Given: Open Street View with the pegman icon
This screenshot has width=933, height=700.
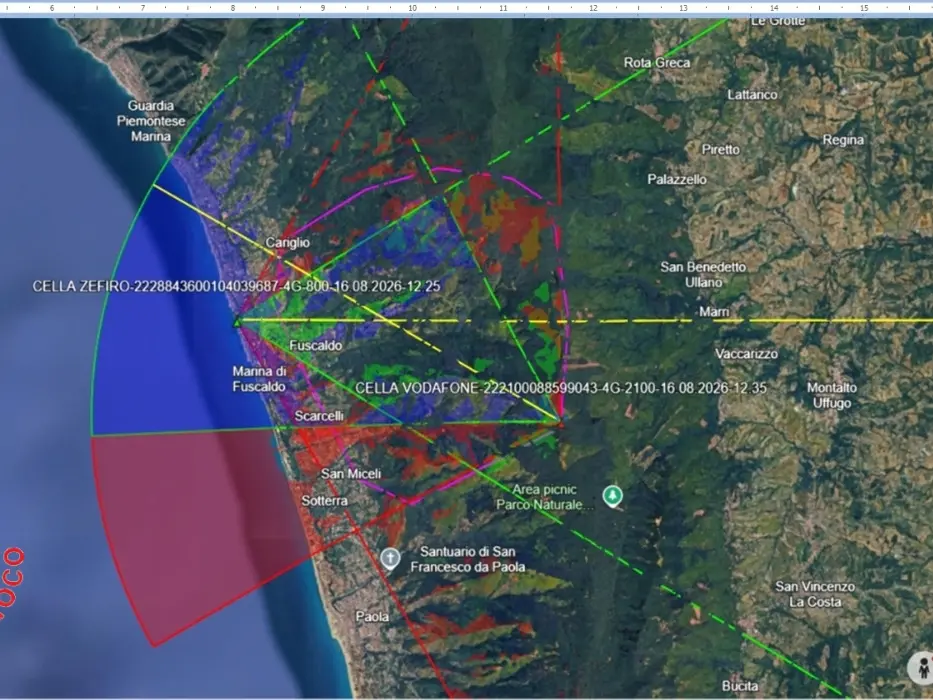Looking at the screenshot, I should 923,667.
